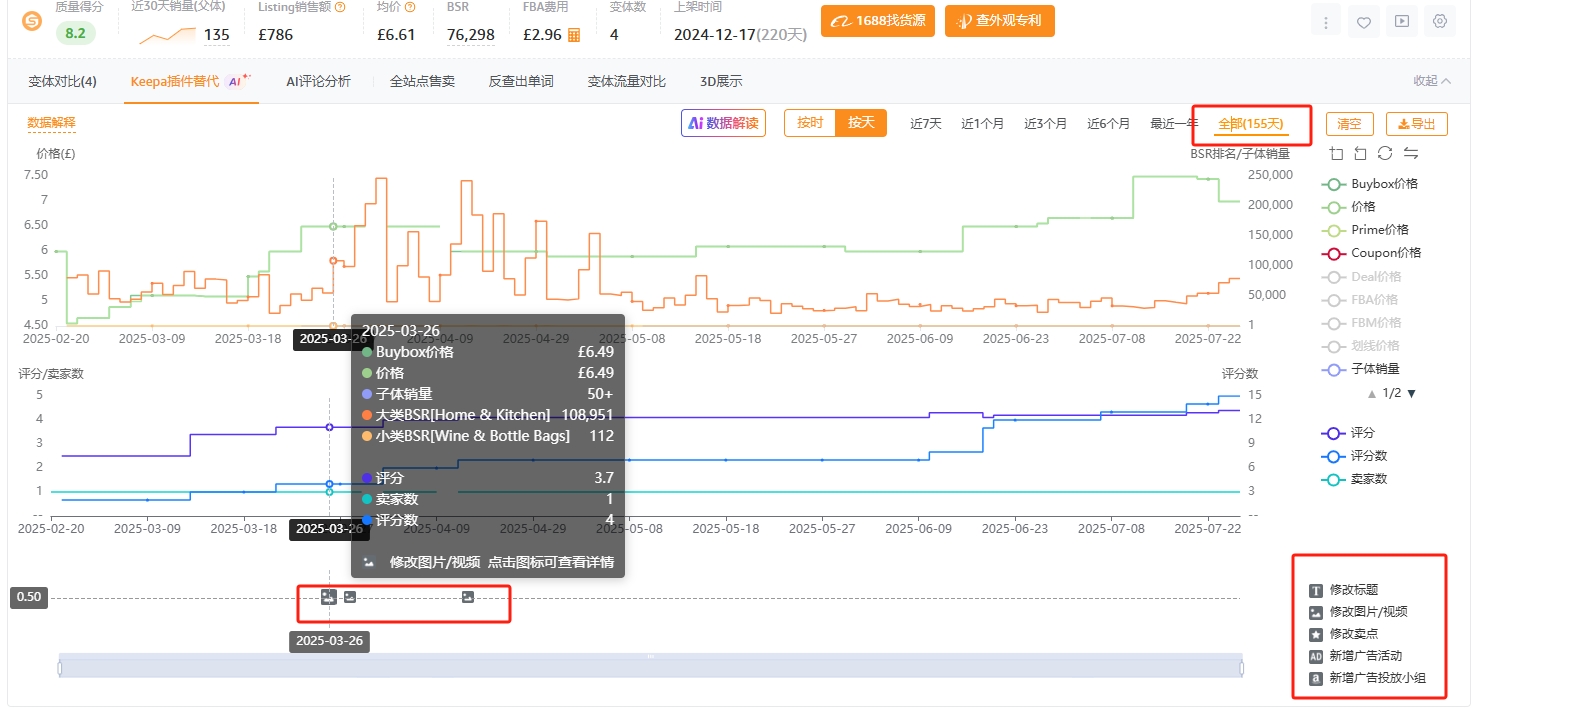Click the help icon next to Listing销售额
The image size is (1579, 708).
pos(340,7)
